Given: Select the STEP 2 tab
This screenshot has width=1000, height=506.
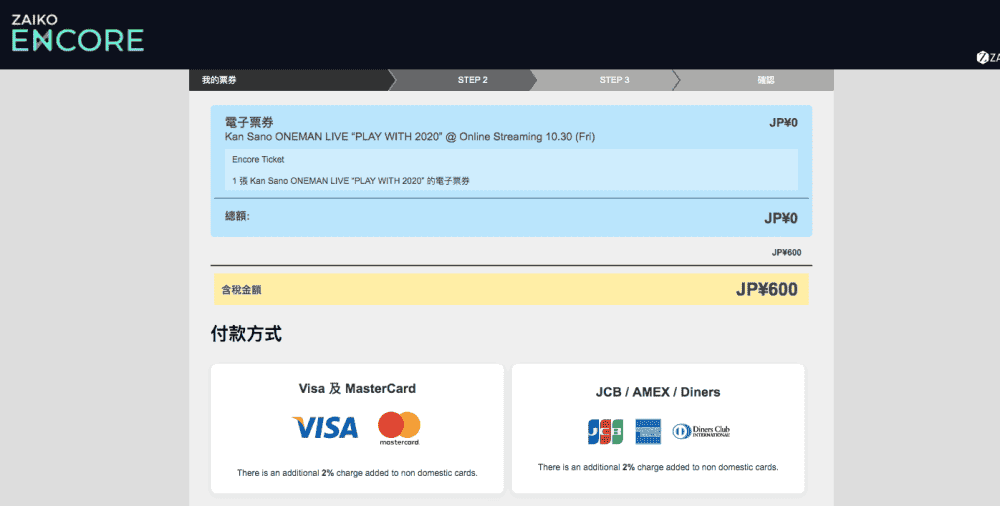Looking at the screenshot, I should (464, 80).
